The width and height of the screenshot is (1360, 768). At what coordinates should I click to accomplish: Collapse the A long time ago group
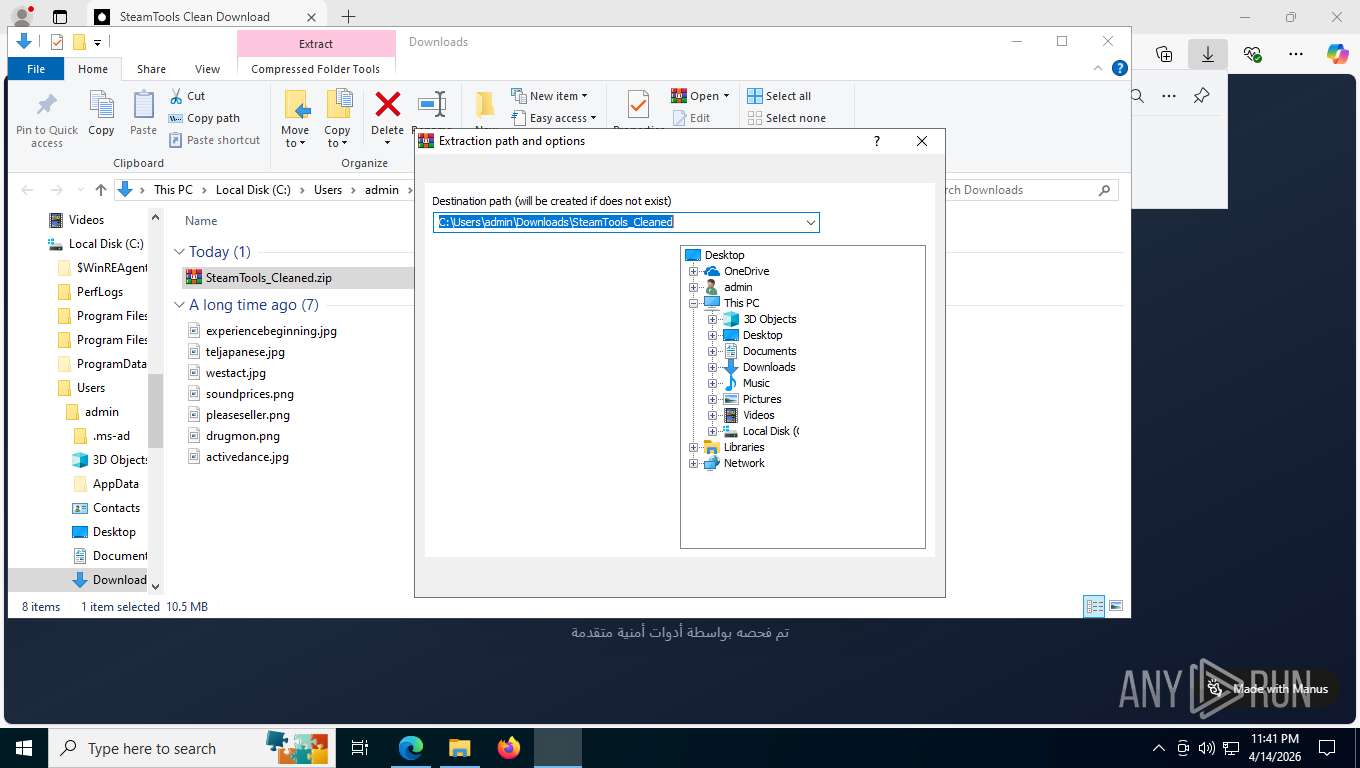click(x=180, y=305)
